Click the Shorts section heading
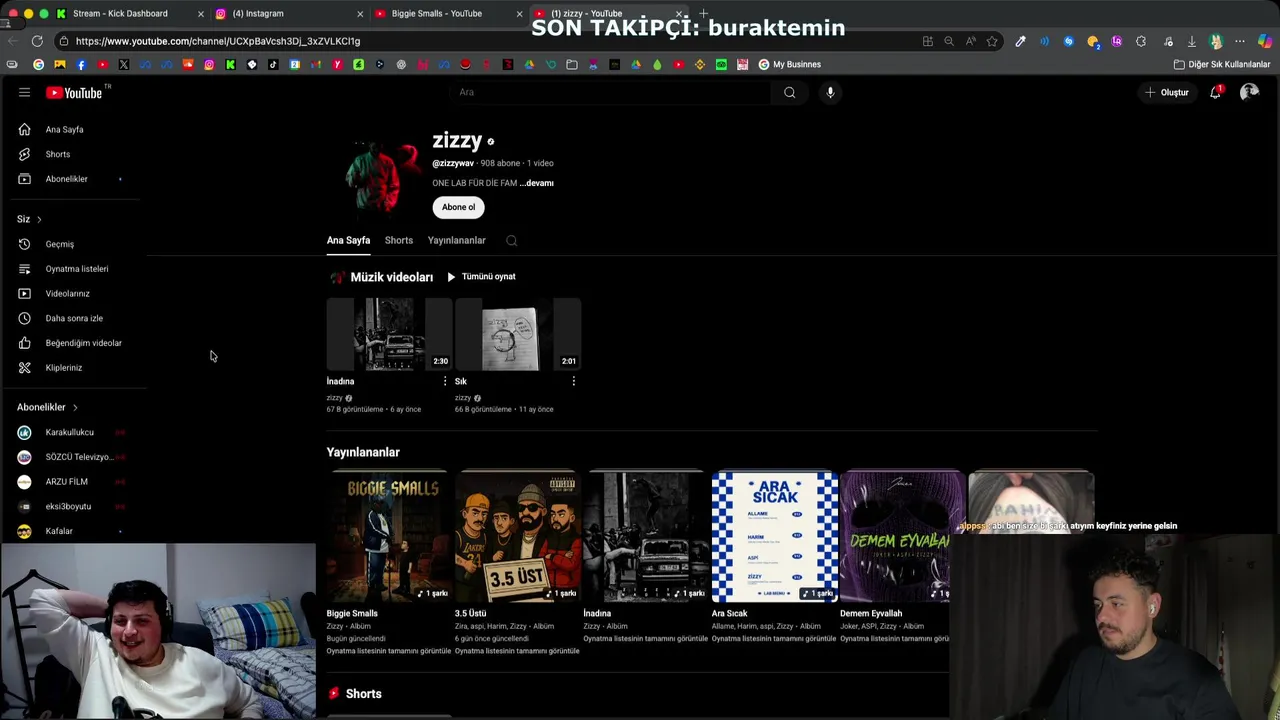The image size is (1280, 720). pos(363,694)
